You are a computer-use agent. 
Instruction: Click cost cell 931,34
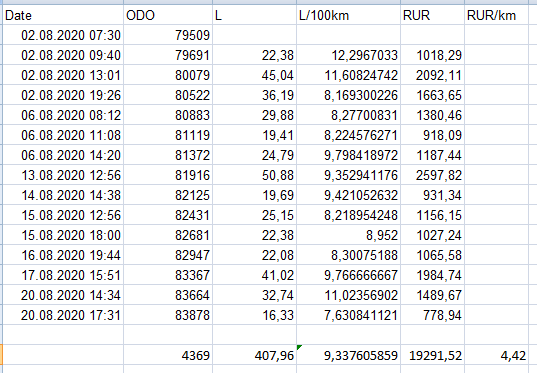(x=432, y=195)
